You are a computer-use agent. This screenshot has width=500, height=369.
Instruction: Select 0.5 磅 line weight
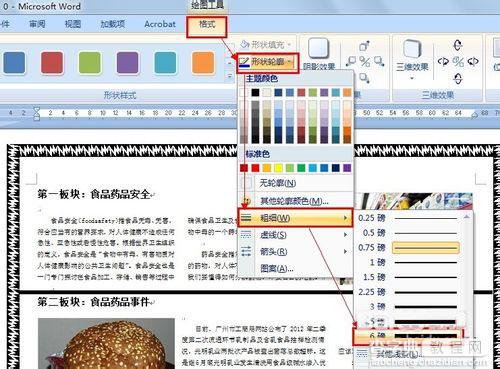click(x=409, y=233)
